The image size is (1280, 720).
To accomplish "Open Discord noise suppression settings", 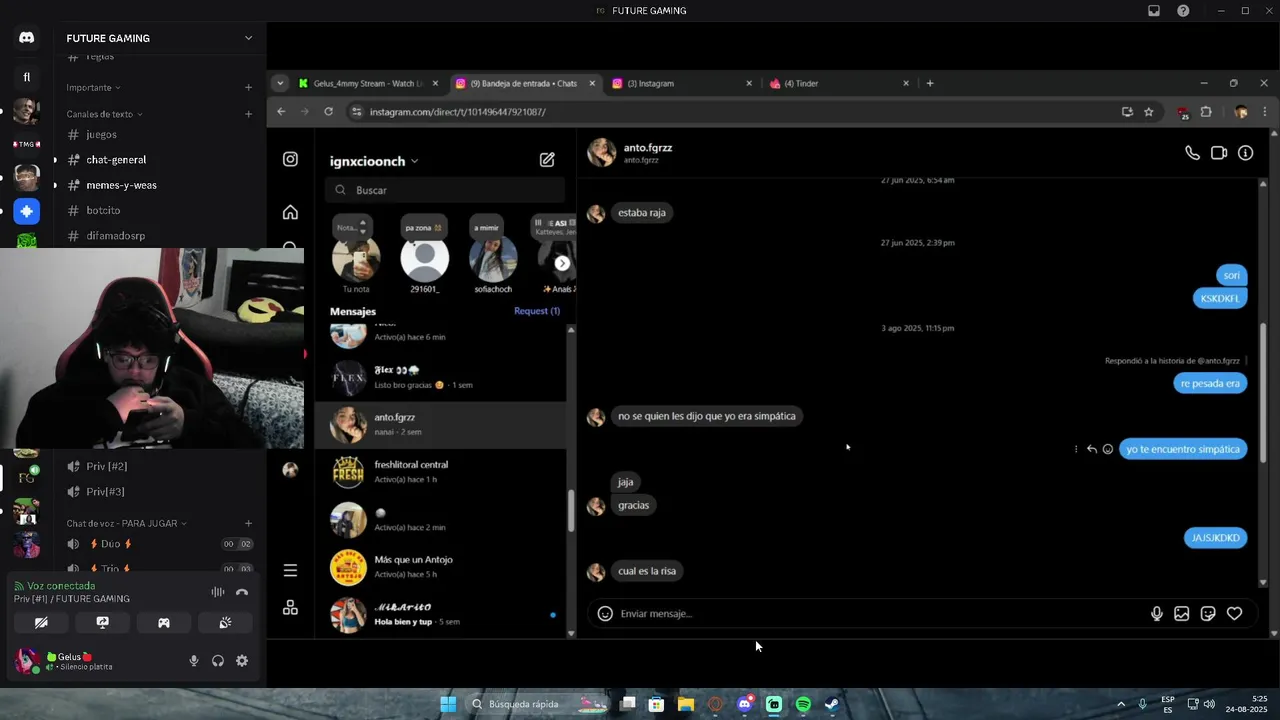I will (x=217, y=592).
